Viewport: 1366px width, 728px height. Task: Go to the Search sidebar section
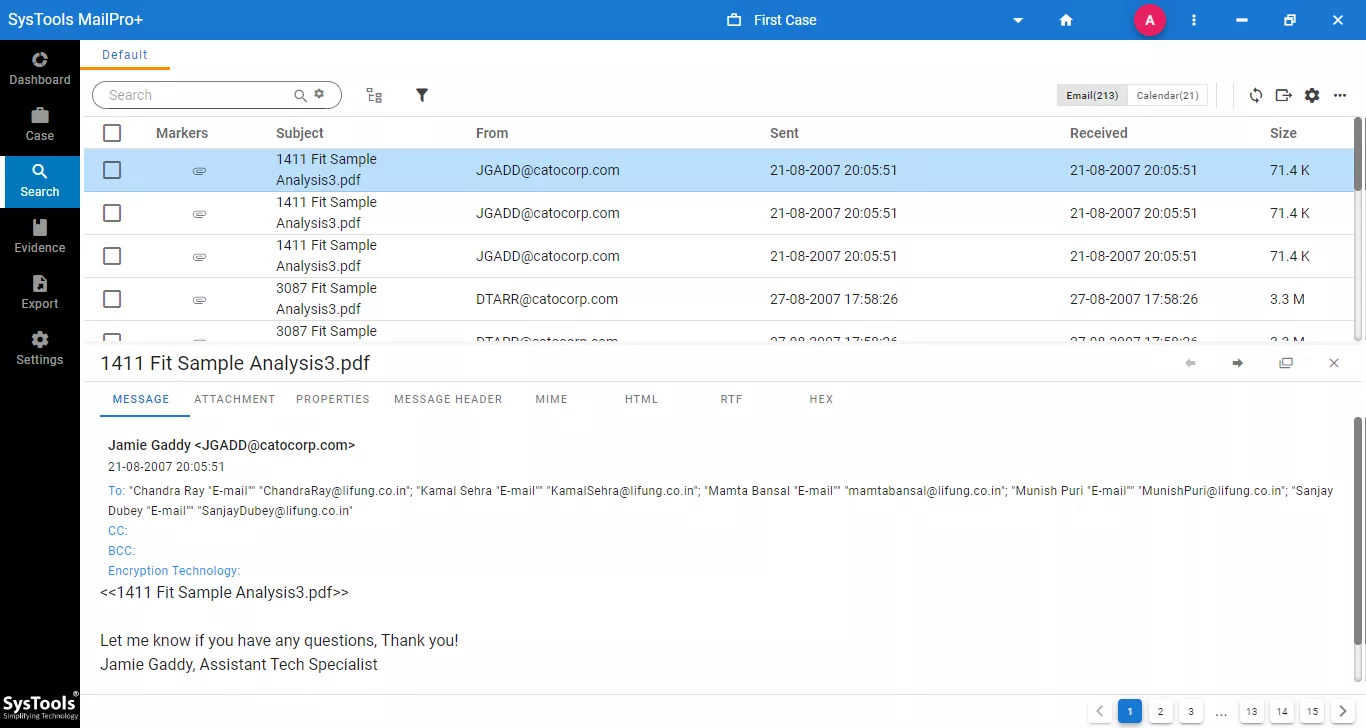point(40,181)
